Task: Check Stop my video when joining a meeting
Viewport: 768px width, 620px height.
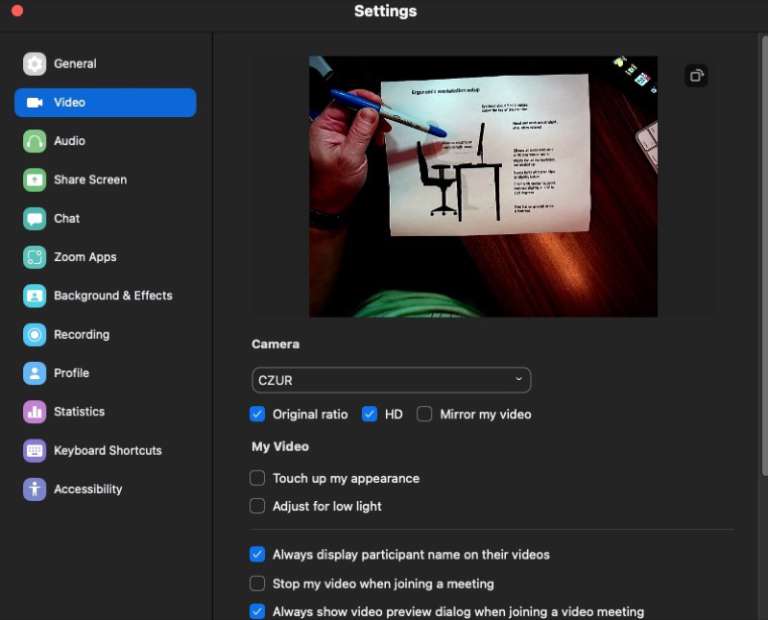Action: [x=258, y=583]
